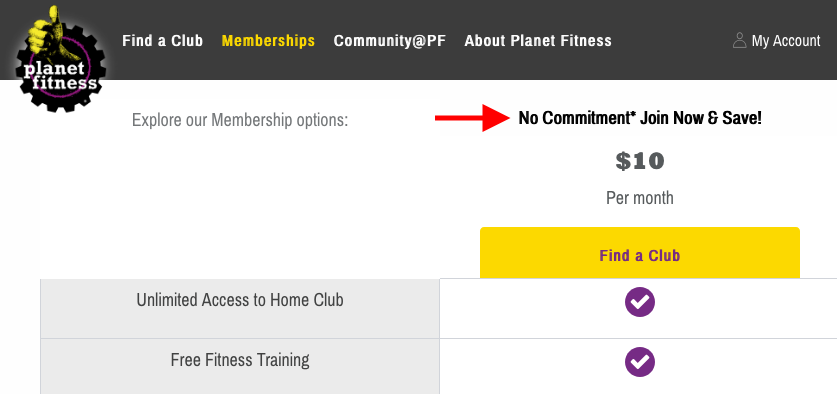Open the My Account link
The image size is (837, 394).
[777, 41]
